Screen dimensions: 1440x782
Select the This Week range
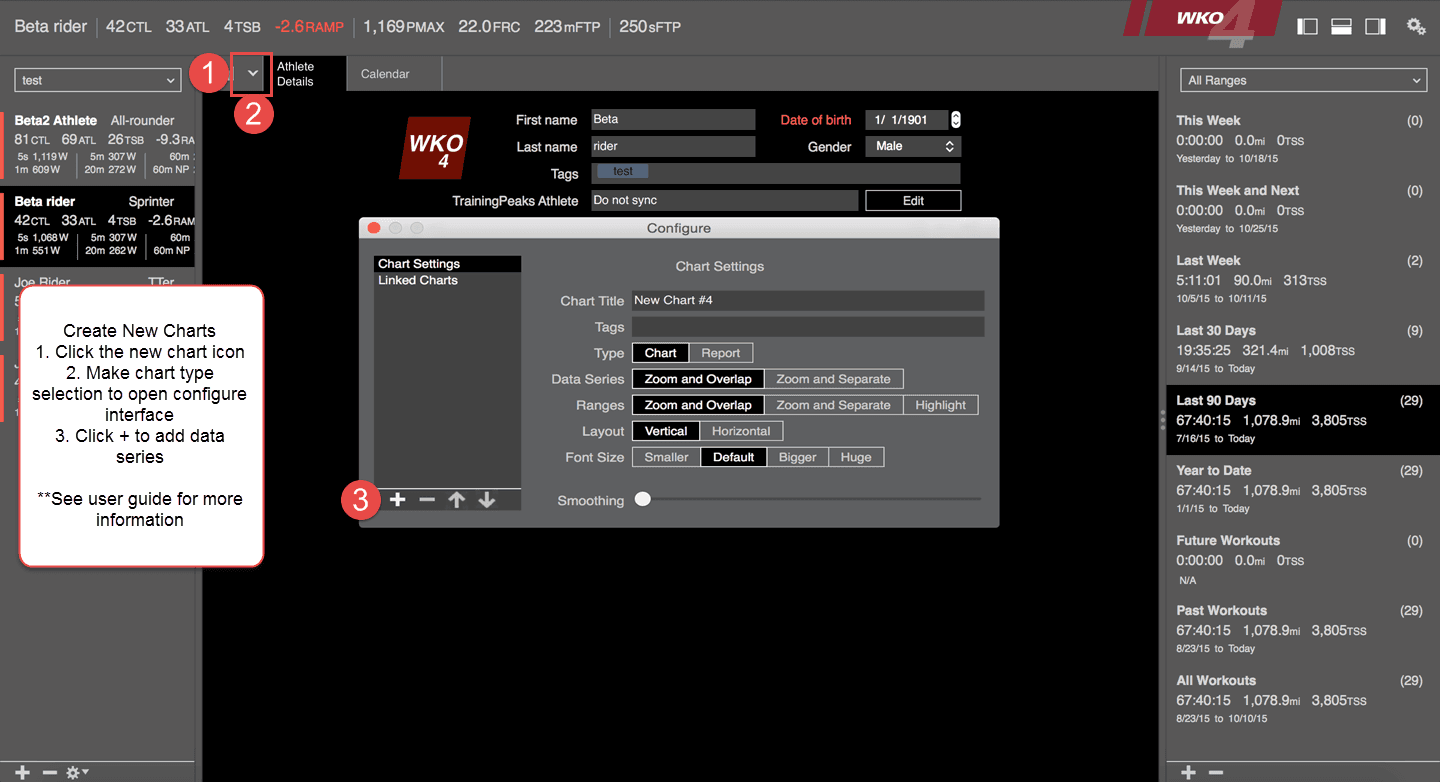(x=1303, y=140)
